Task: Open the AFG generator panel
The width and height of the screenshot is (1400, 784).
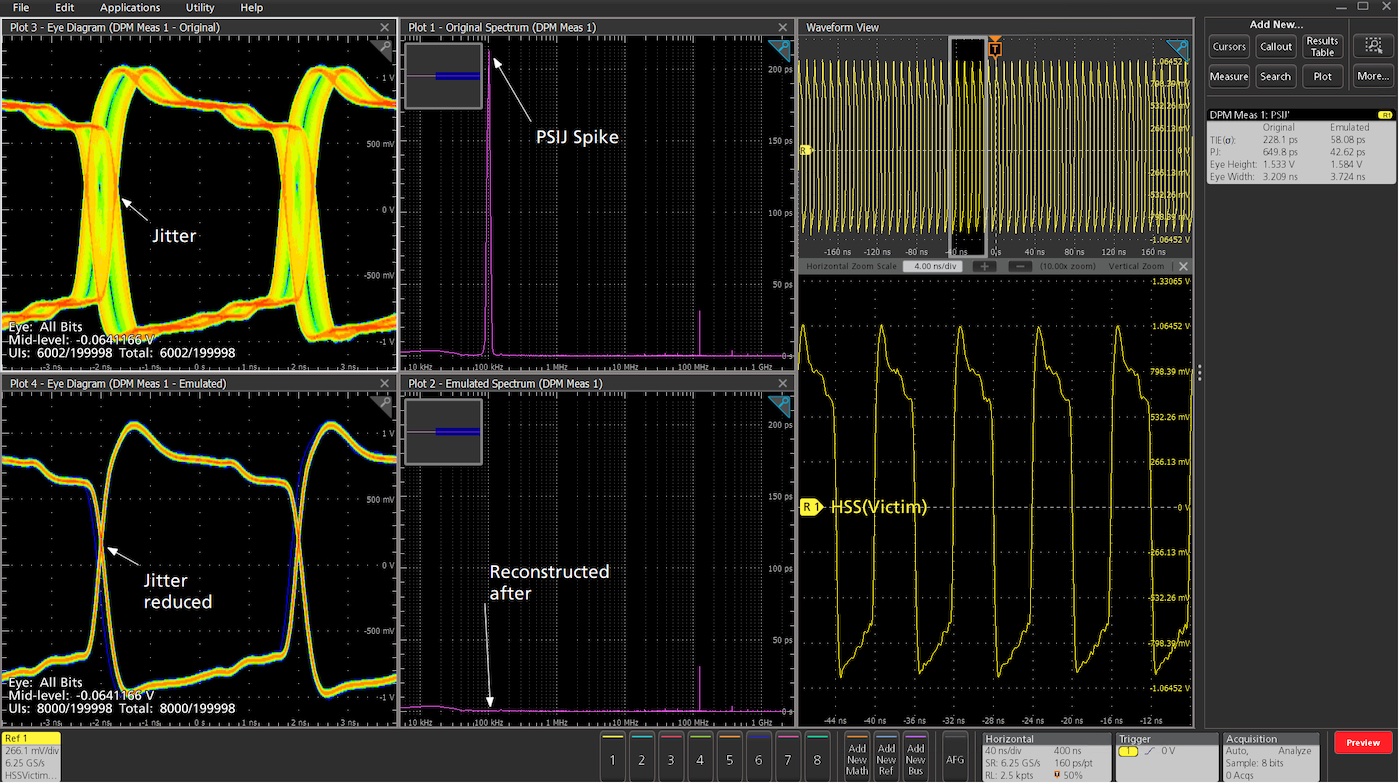Action: point(954,757)
